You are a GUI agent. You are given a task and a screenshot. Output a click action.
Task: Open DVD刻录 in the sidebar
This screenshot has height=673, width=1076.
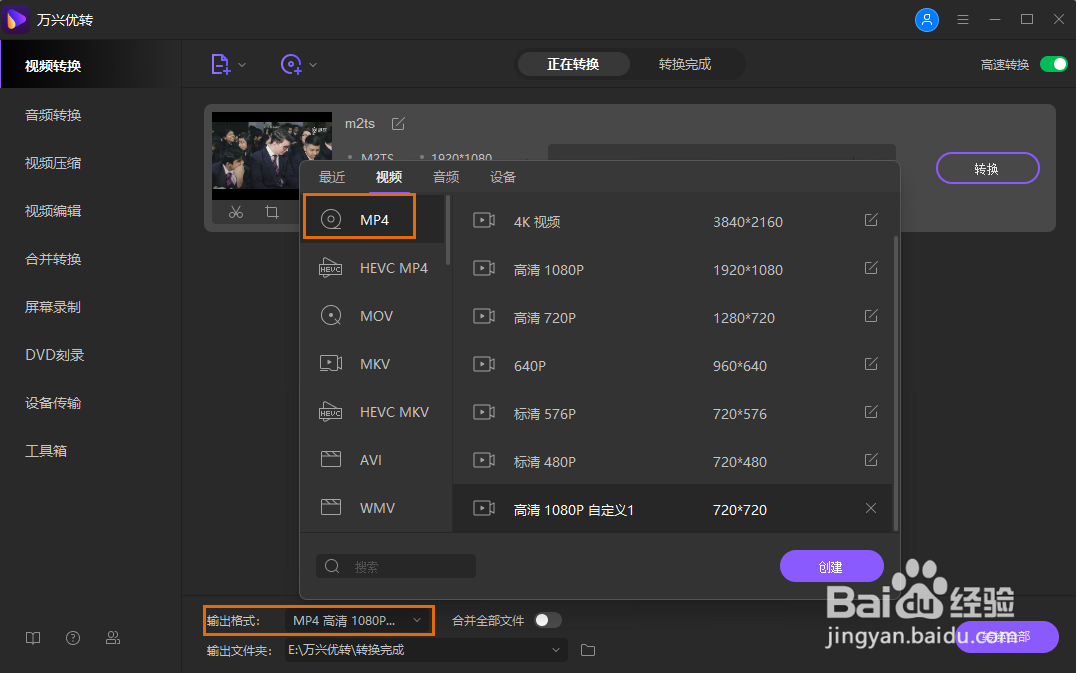coord(55,355)
